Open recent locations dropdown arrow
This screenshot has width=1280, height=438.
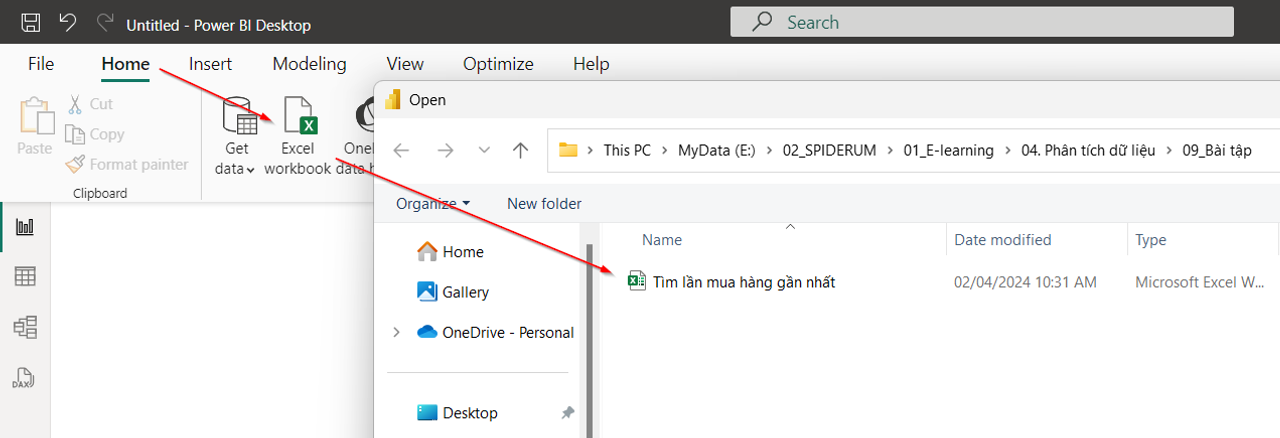(484, 151)
